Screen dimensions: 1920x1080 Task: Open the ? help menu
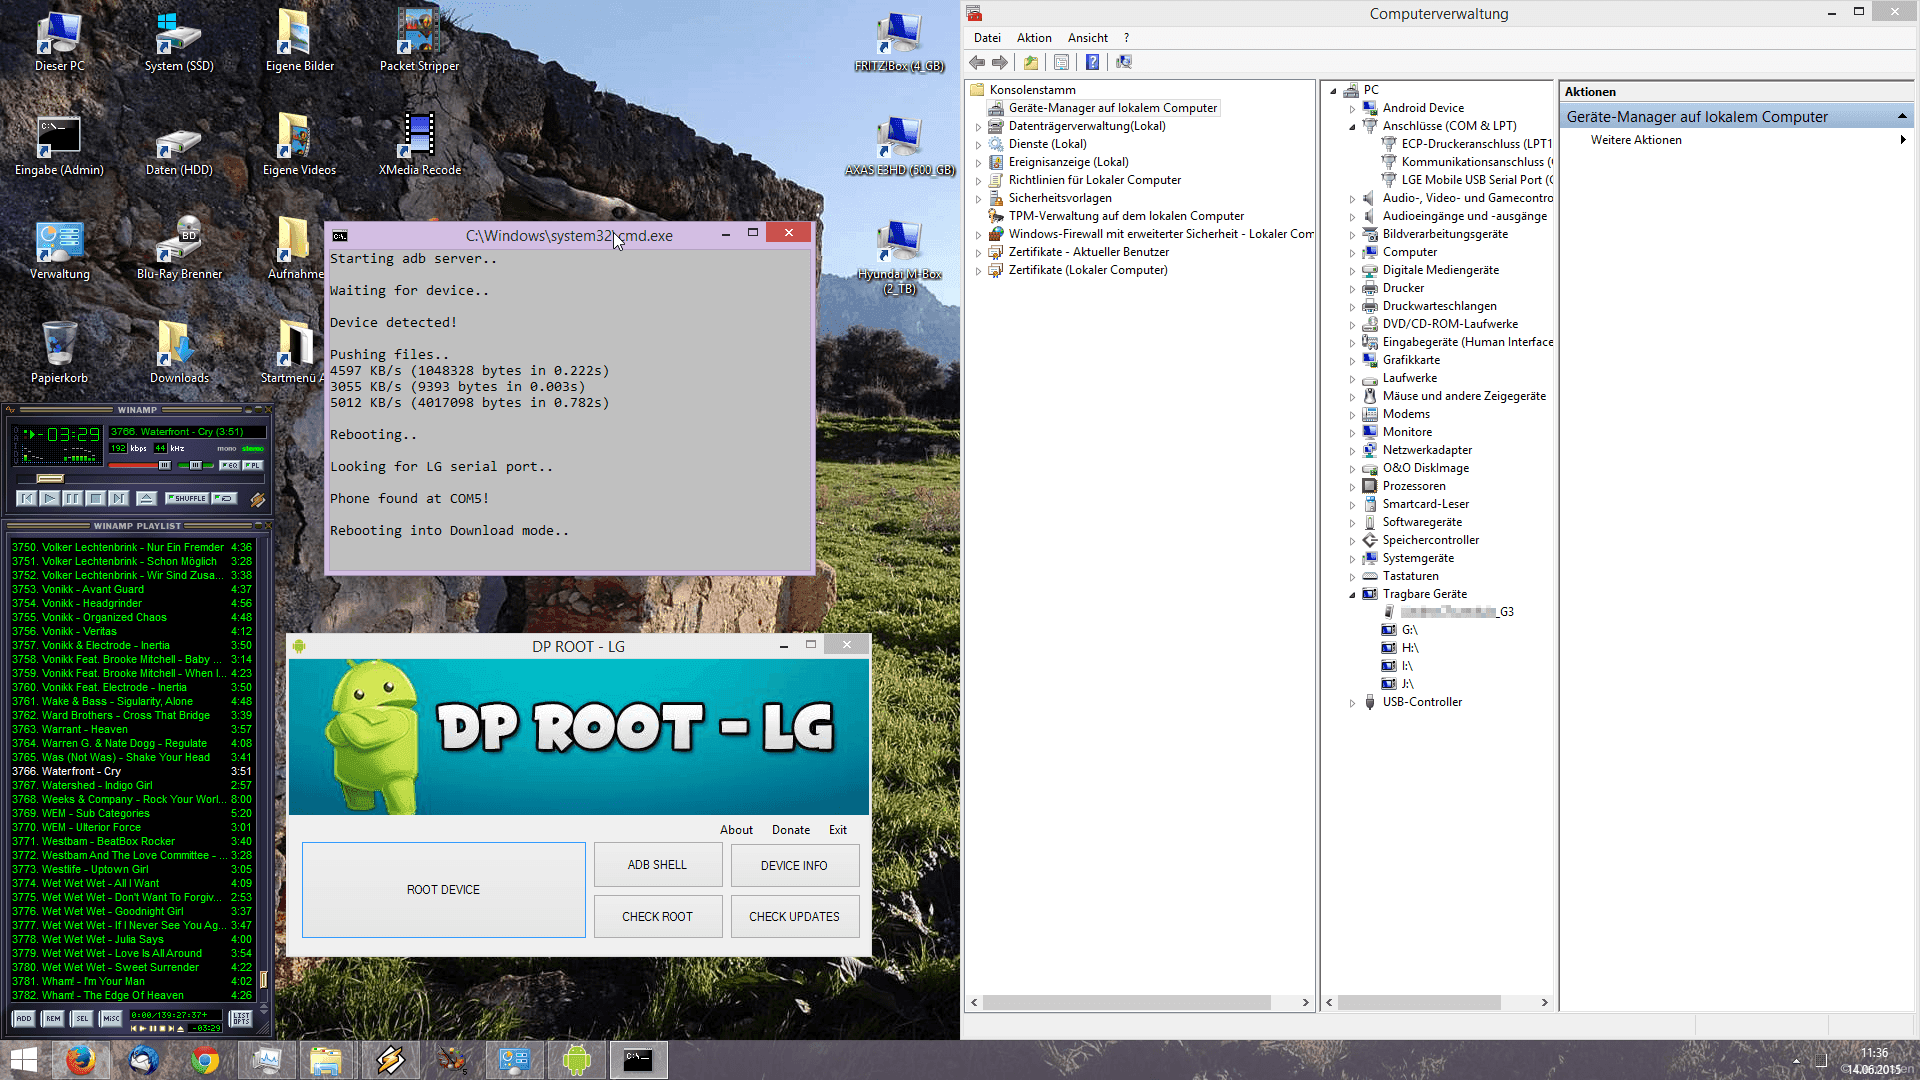[x=1126, y=38]
